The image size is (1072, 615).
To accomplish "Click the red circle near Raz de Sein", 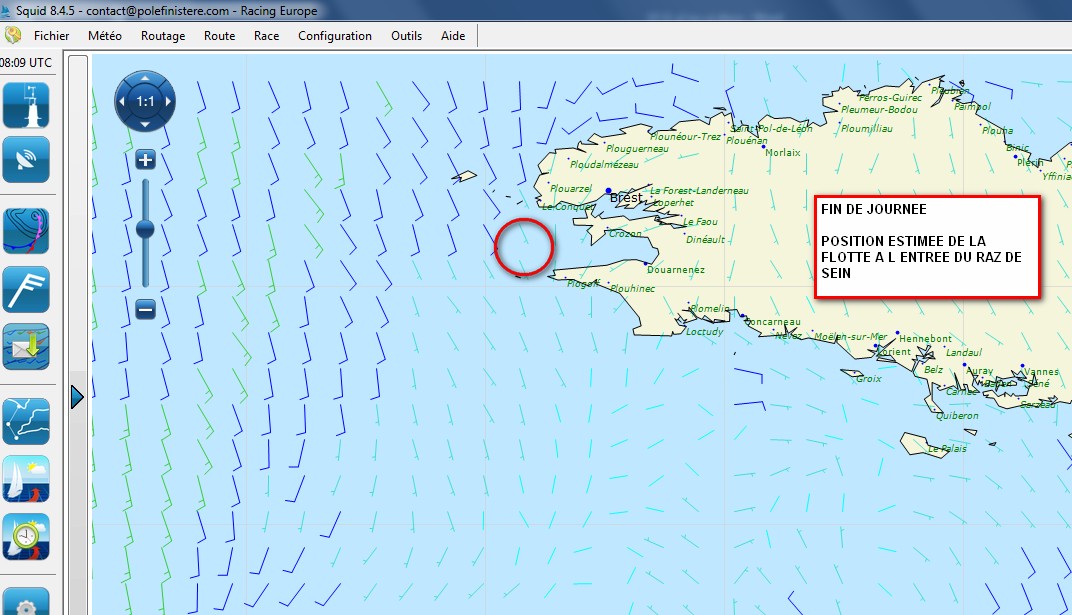I will point(524,247).
